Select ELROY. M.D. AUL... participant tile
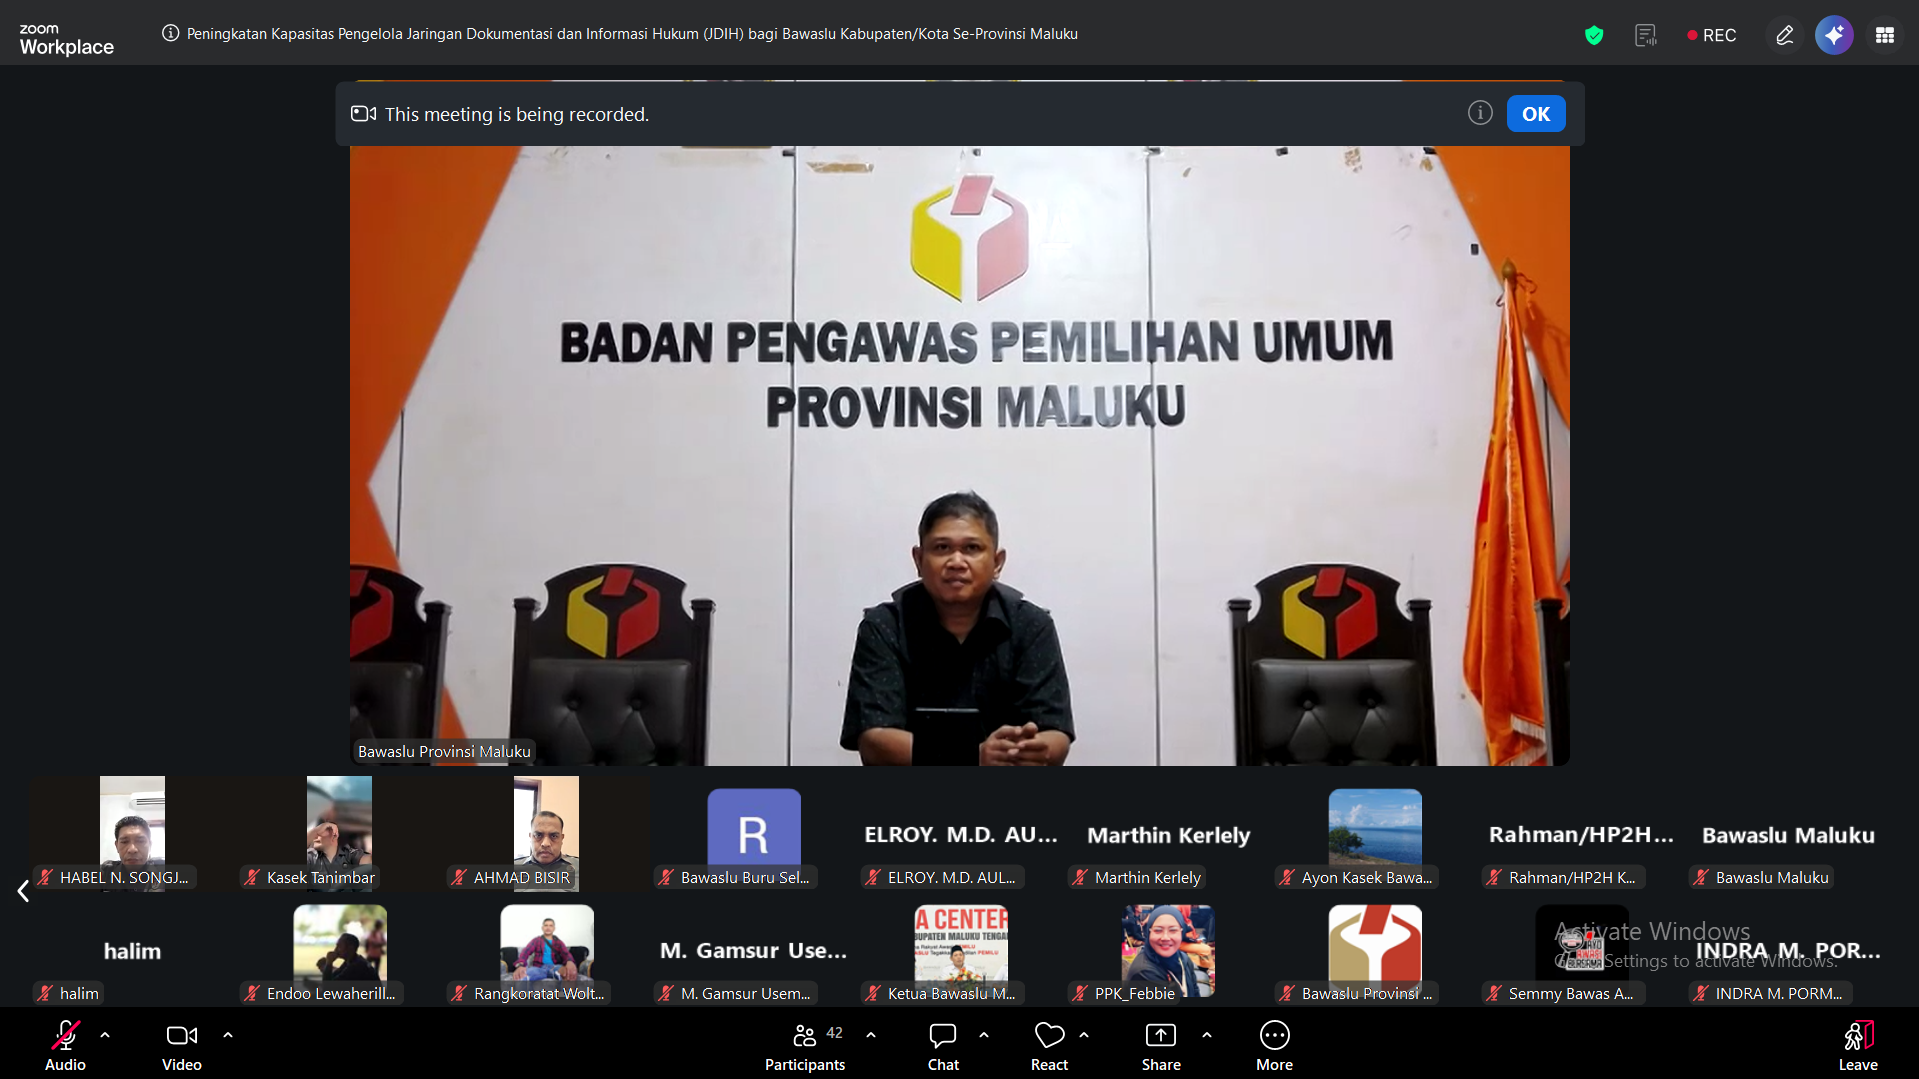 (960, 833)
